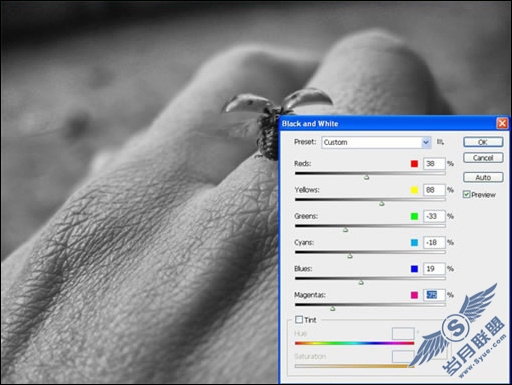
Task: Click the Reds: label
Action: 302,164
